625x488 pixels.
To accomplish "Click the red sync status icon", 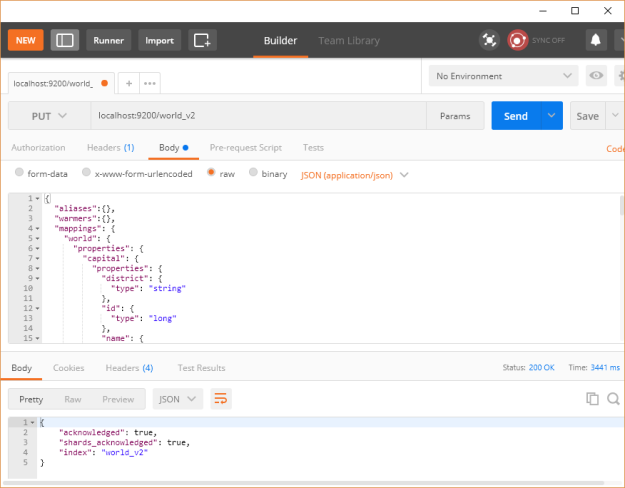I will point(517,40).
